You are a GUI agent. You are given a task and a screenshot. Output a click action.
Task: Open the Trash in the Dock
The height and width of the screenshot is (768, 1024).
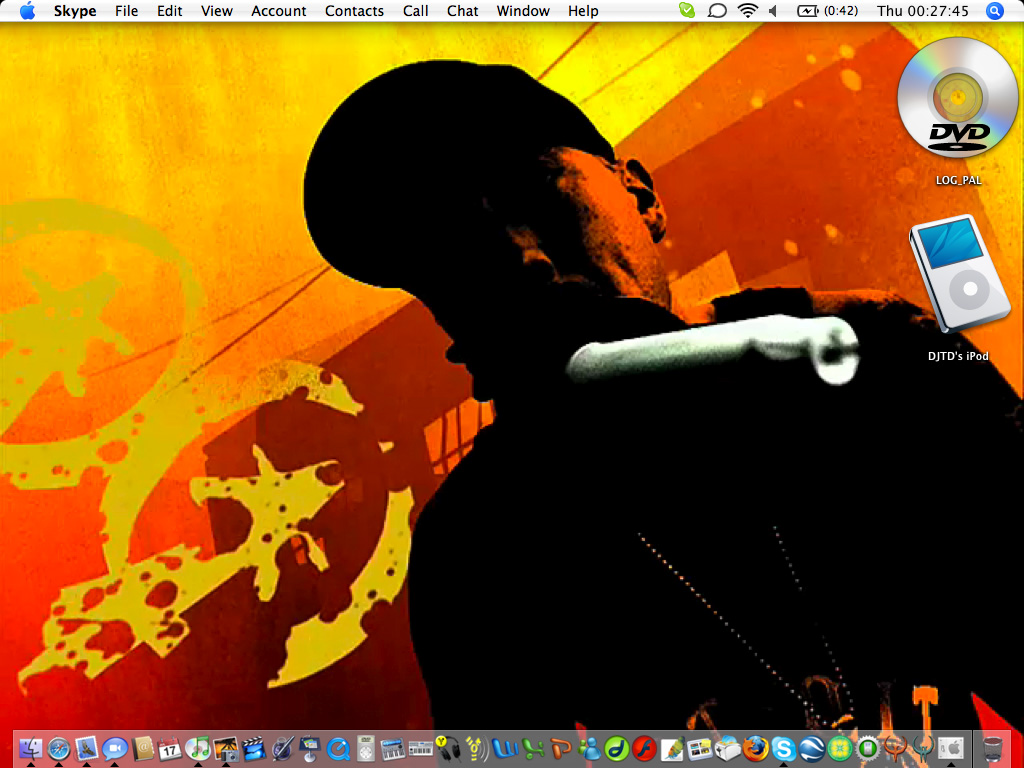[992, 748]
